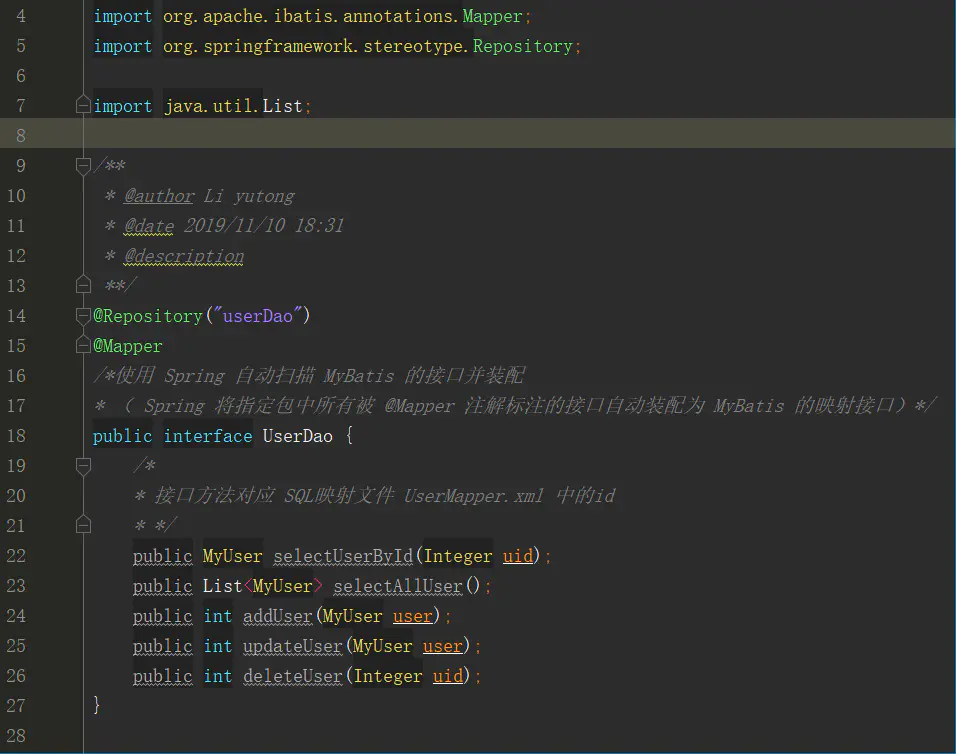The image size is (956, 754).
Task: Select line number 8 in the gutter
Action: point(21,135)
